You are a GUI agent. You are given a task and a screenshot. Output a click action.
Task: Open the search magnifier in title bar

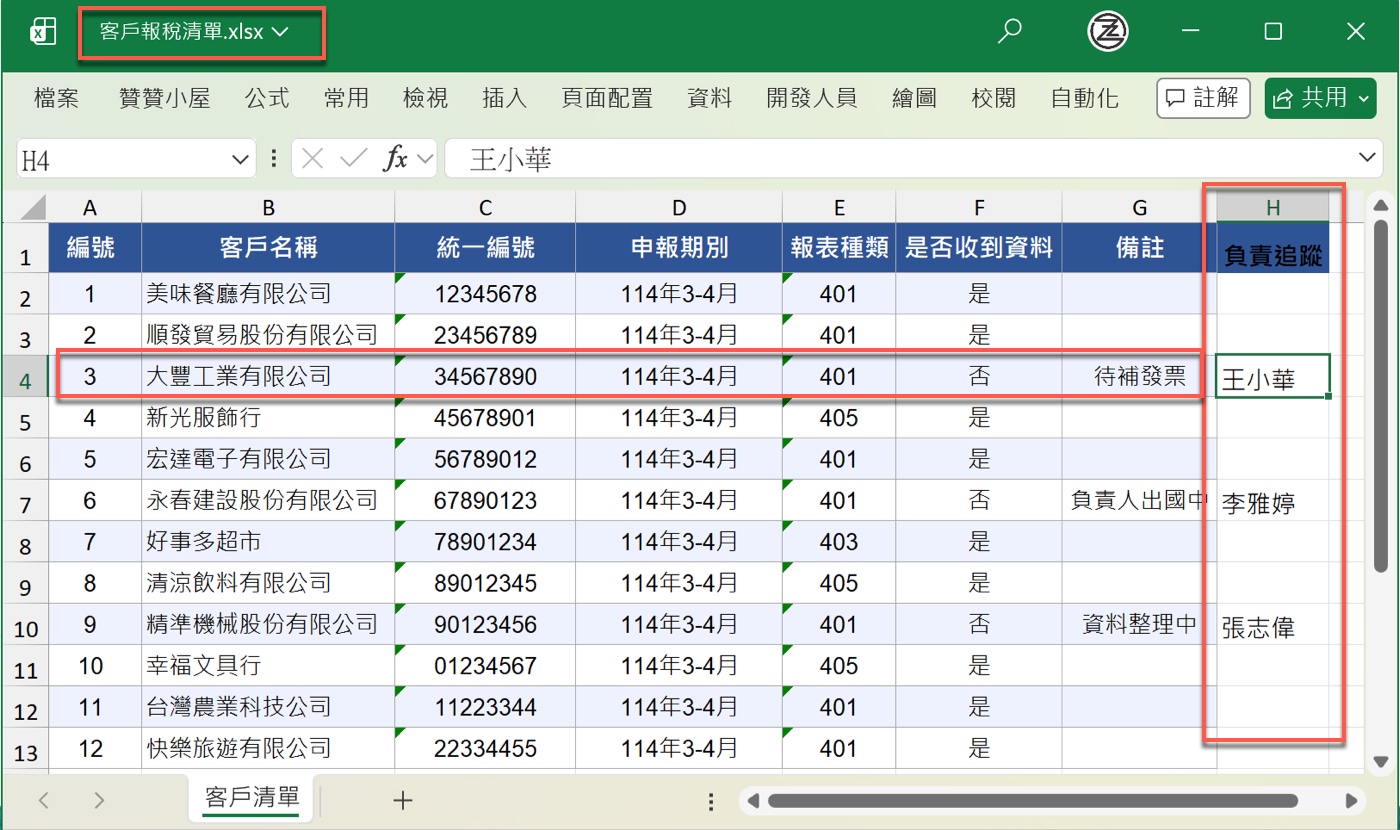point(1010,31)
